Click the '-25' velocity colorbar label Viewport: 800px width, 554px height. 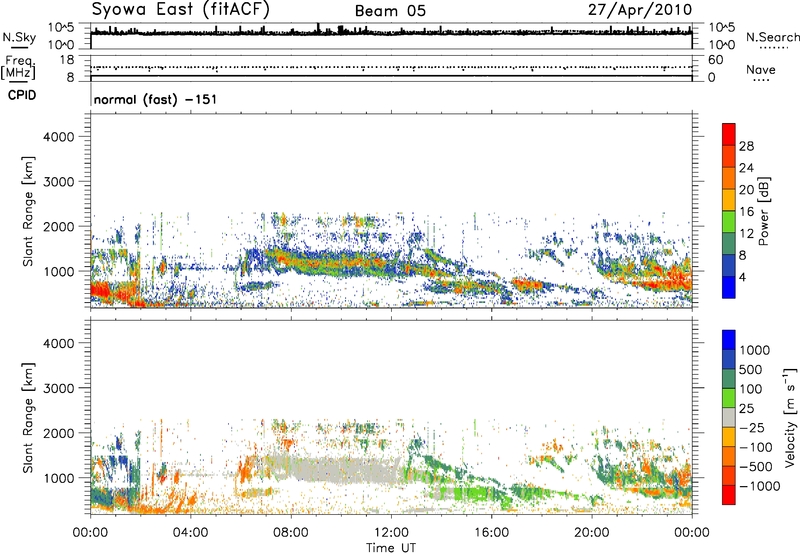[x=752, y=428]
